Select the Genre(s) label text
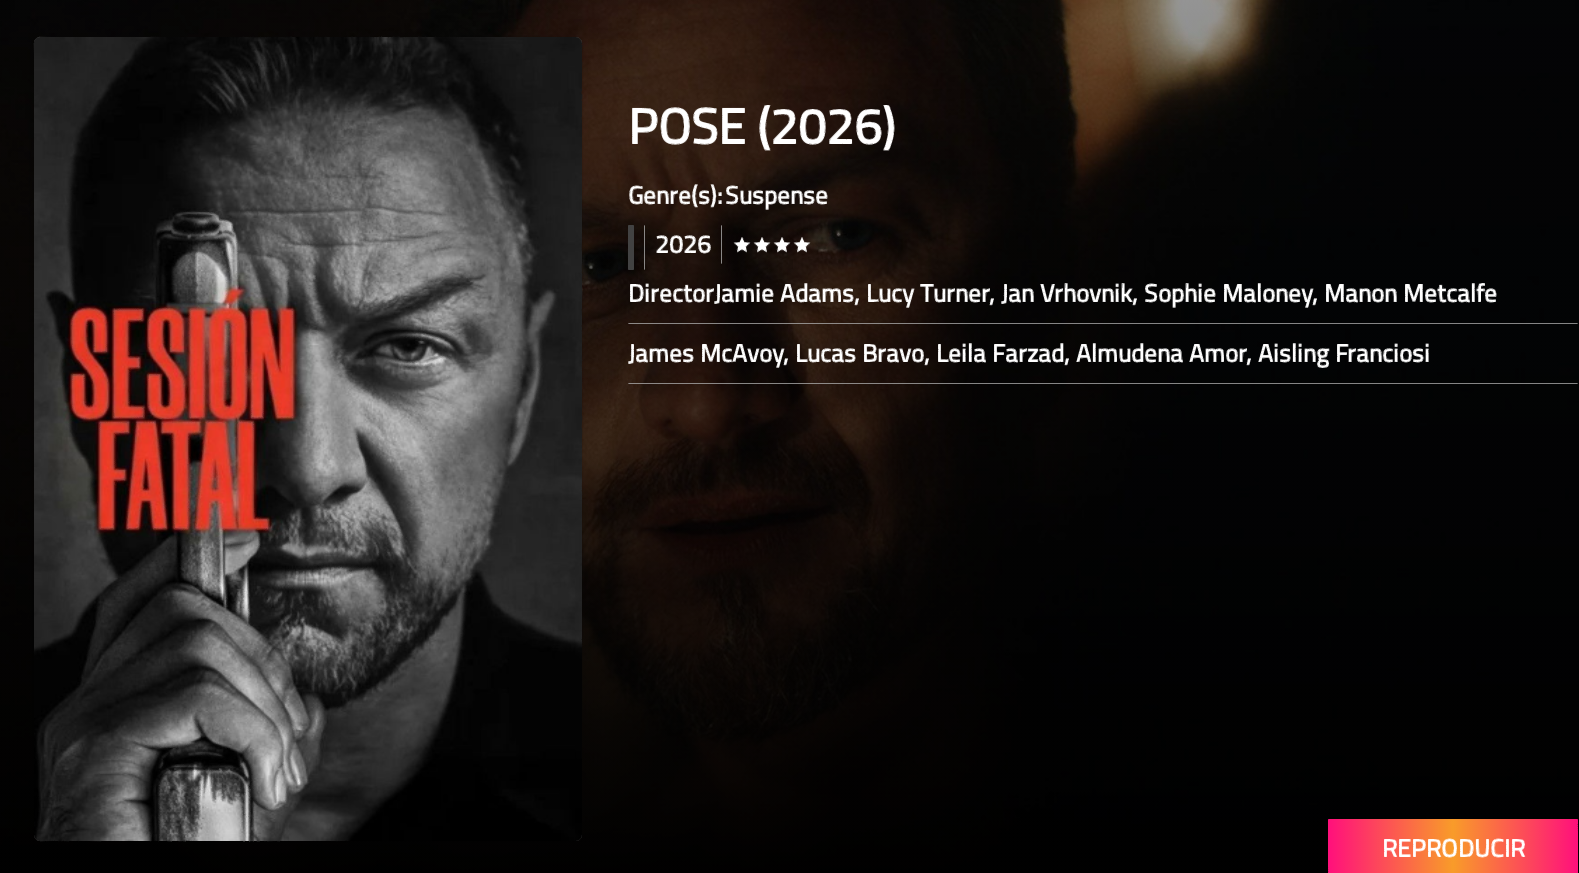This screenshot has width=1579, height=873. tap(675, 196)
